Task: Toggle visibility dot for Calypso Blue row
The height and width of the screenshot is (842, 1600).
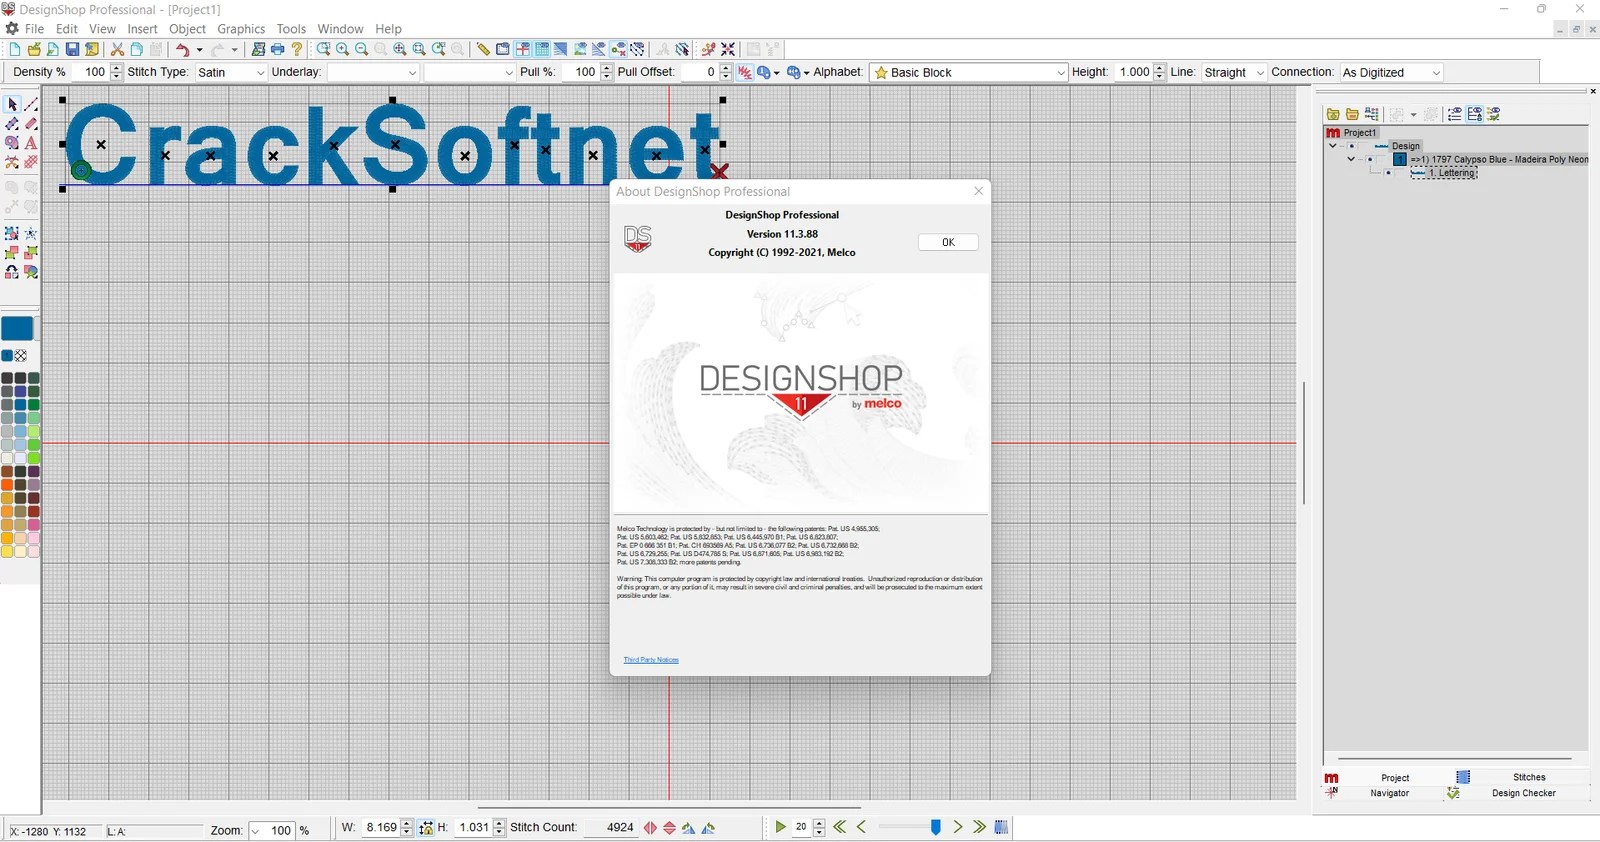Action: (x=1370, y=159)
